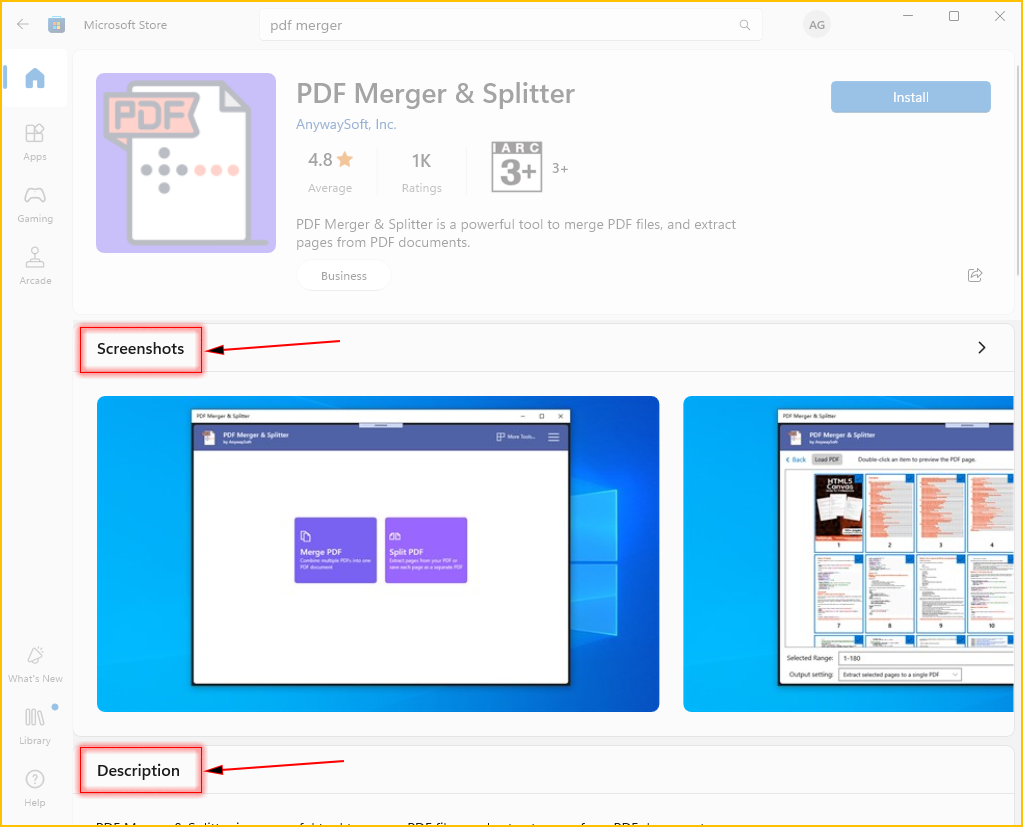Open the second page preview screenshot thumbnail

[852, 553]
